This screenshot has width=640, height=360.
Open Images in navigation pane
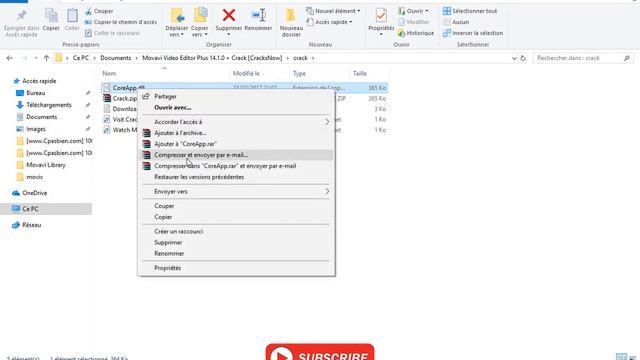[x=36, y=129]
